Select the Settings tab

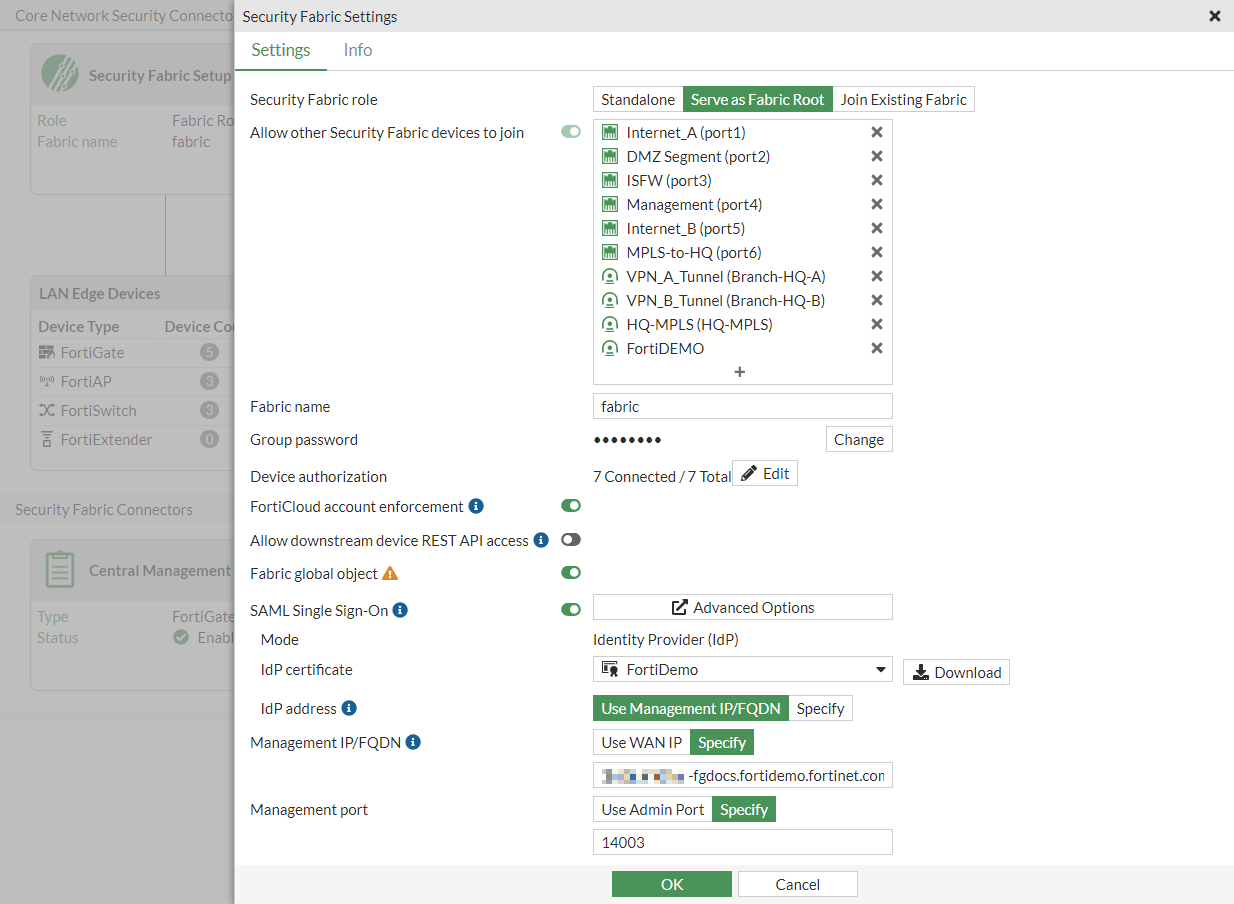(x=281, y=50)
